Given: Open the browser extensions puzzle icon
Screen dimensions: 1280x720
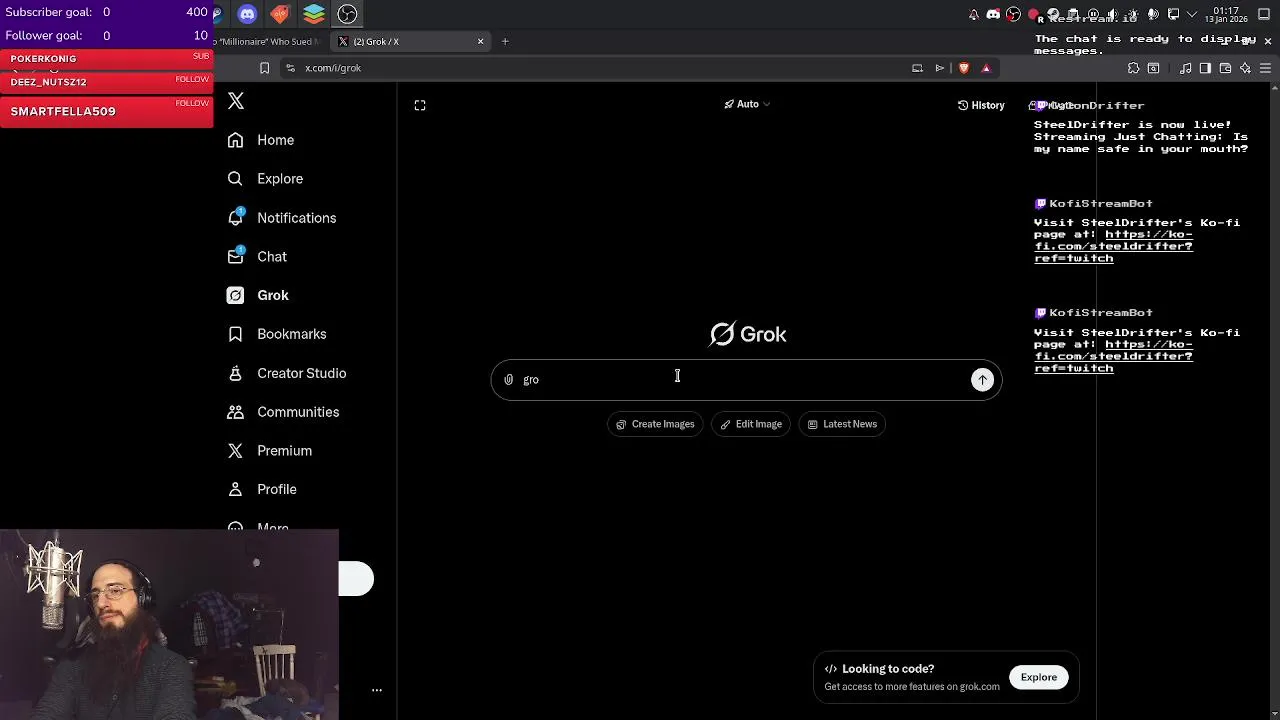Looking at the screenshot, I should (x=1133, y=68).
